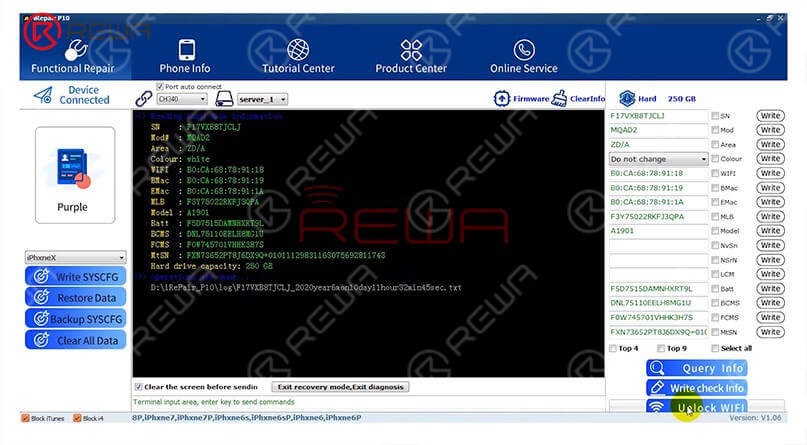This screenshot has height=445, width=807.
Task: Click the Functional Repair wrench icon
Action: coord(76,50)
